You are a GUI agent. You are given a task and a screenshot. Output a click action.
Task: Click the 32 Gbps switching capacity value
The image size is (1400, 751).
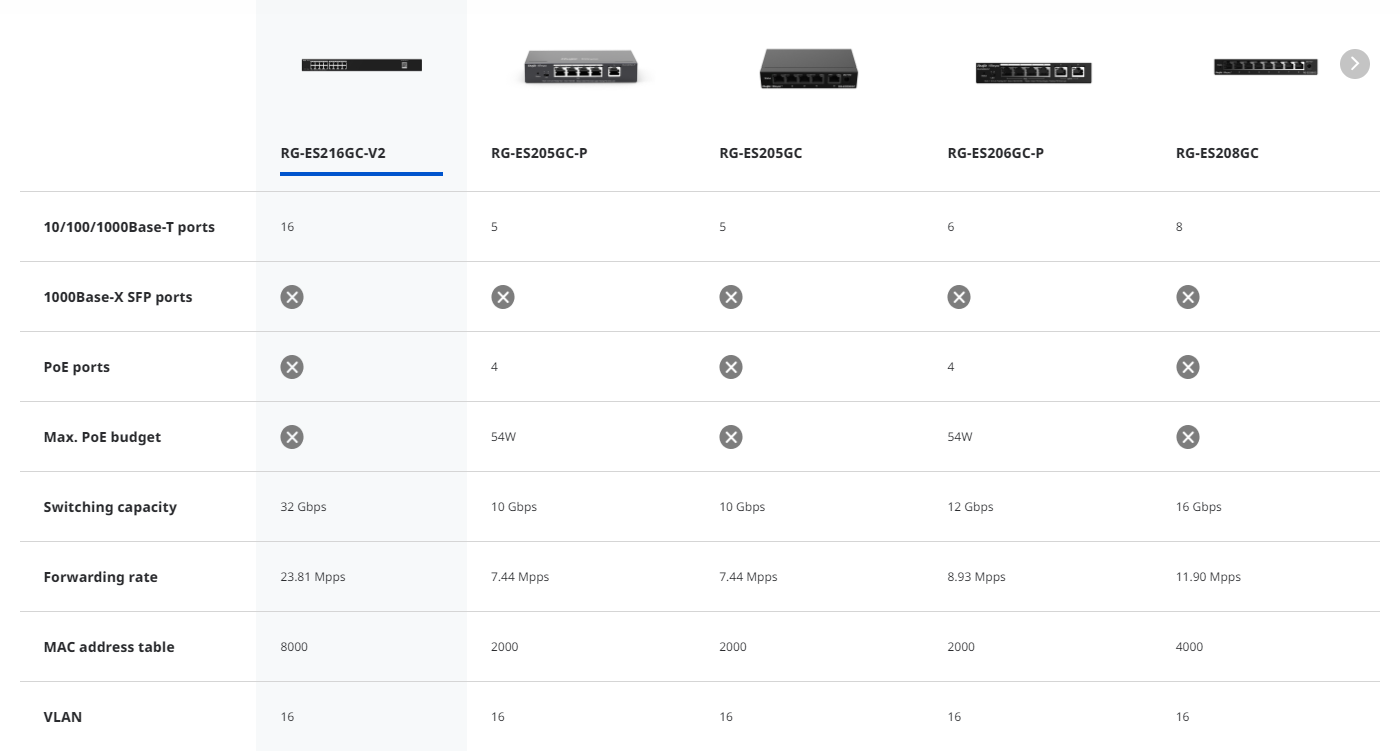tap(303, 507)
